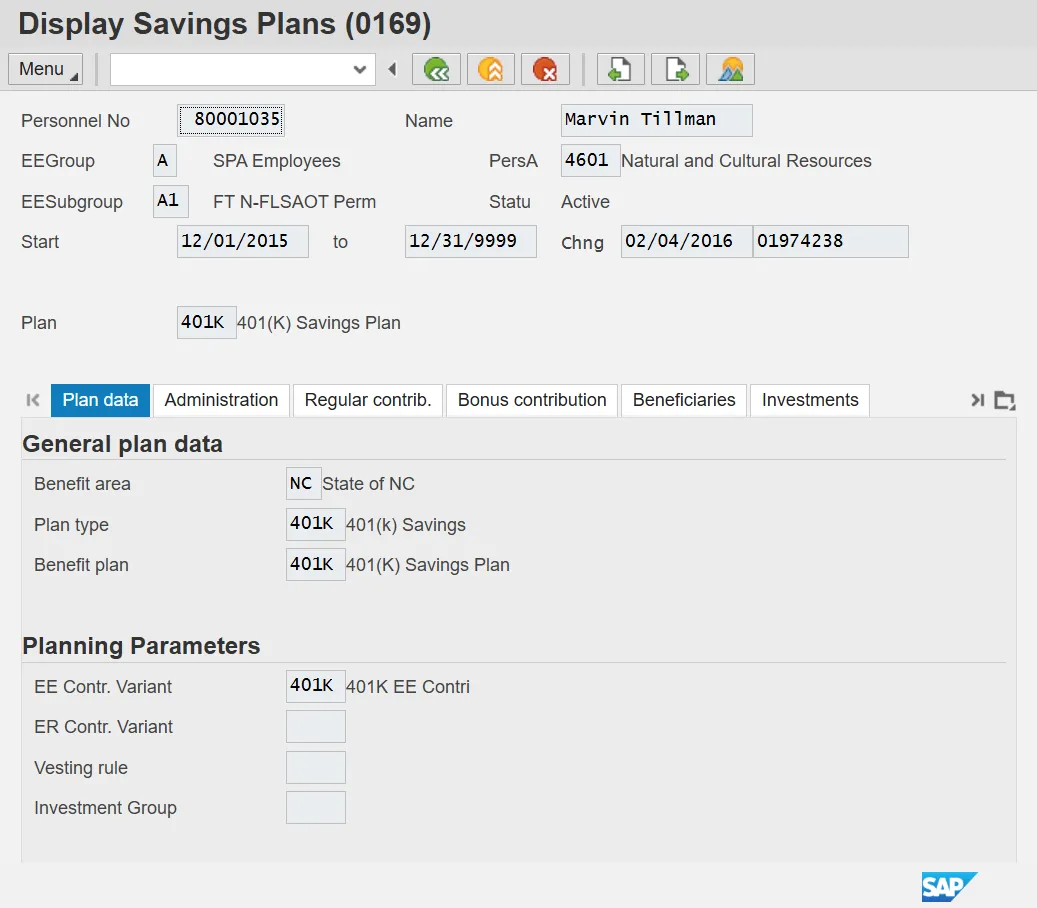The width and height of the screenshot is (1037, 908).
Task: Expand the command field dropdown
Action: pos(360,69)
